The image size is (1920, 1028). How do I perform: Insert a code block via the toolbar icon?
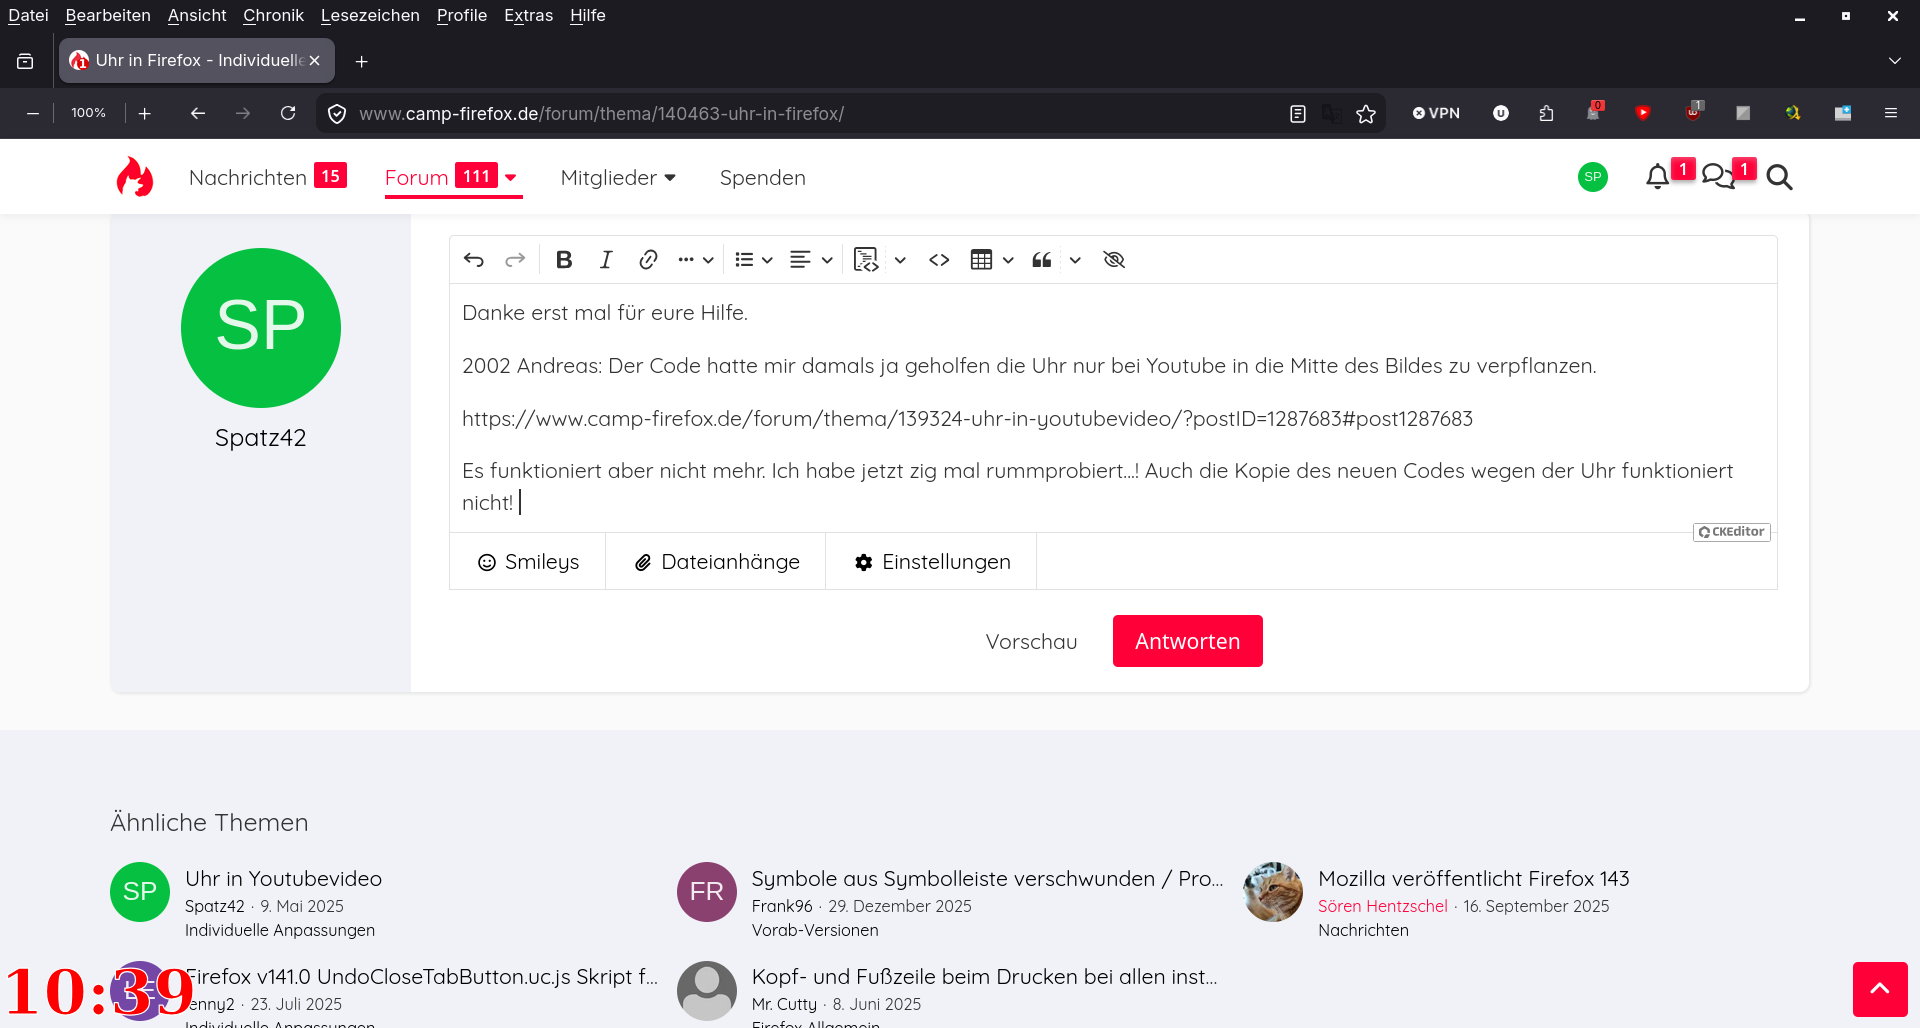pyautogui.click(x=866, y=260)
